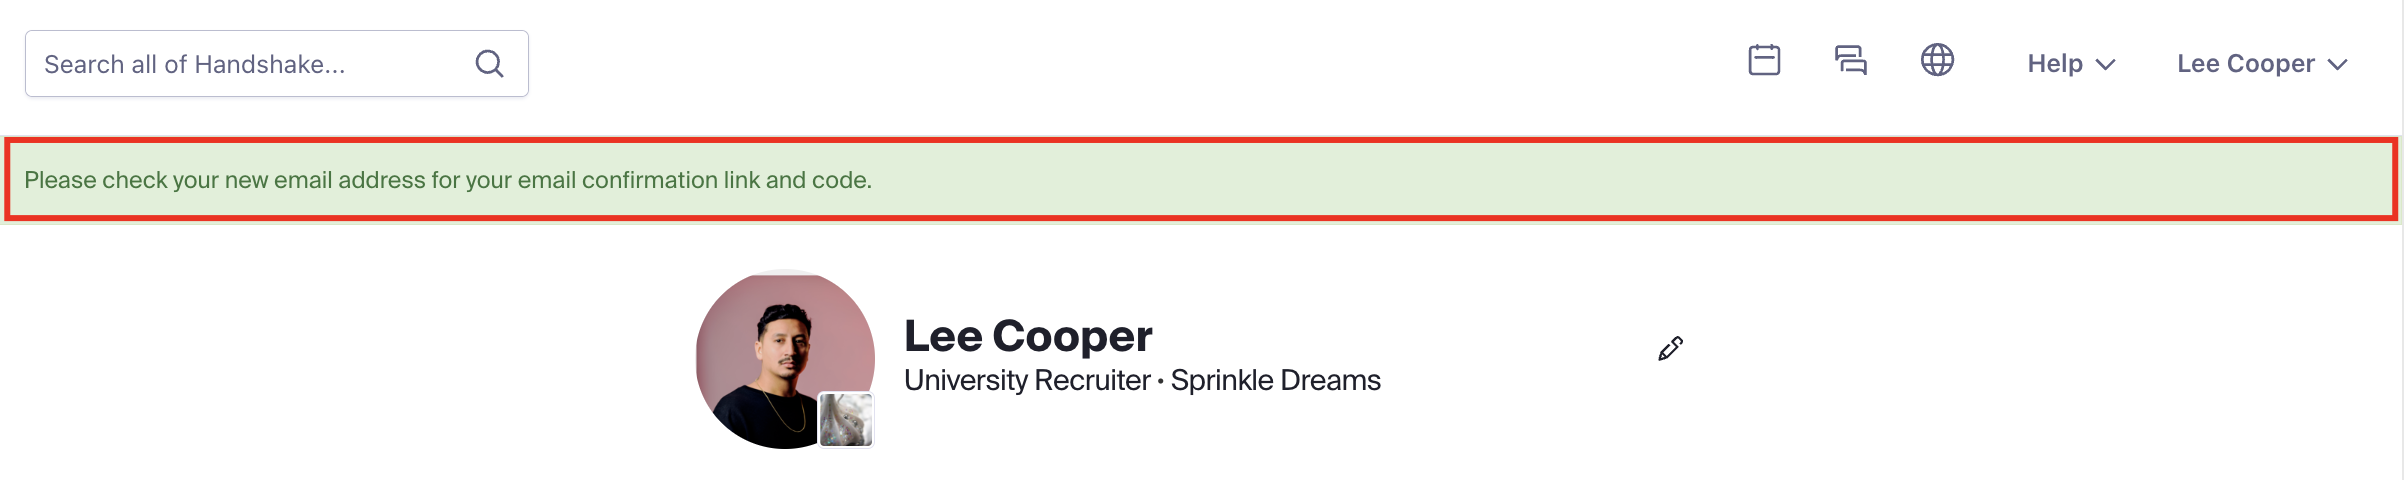
Task: Open the Lee Cooper account menu
Action: pyautogui.click(x=2262, y=64)
